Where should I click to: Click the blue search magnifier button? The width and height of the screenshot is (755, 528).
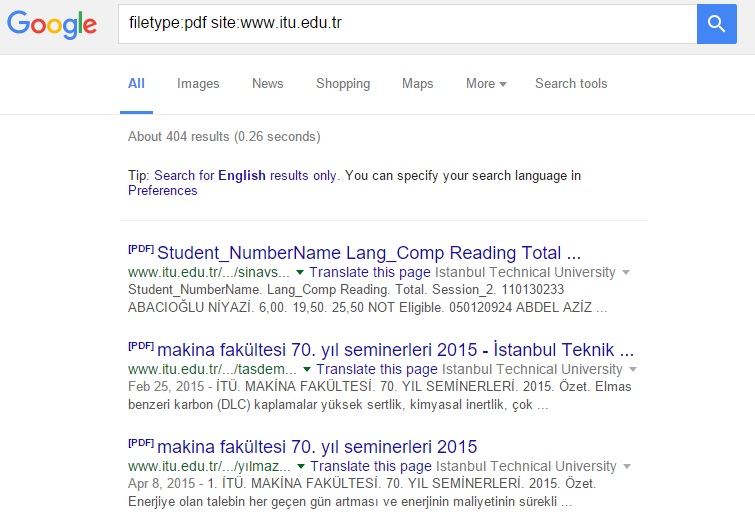[716, 24]
